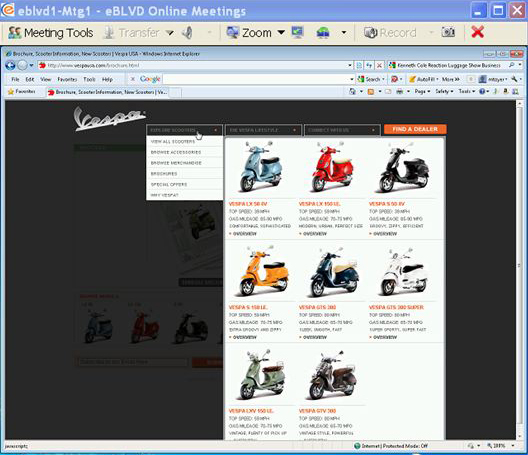Open the Tools menu in menu bar
The height and width of the screenshot is (455, 528).
[89, 79]
